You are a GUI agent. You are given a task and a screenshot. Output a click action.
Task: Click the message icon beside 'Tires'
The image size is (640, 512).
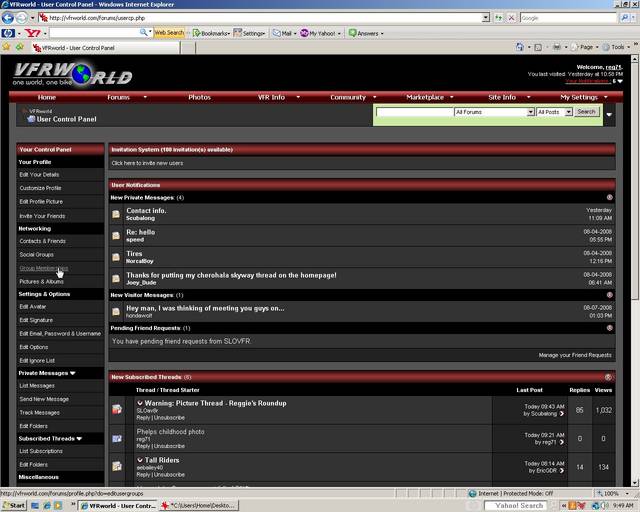point(116,257)
